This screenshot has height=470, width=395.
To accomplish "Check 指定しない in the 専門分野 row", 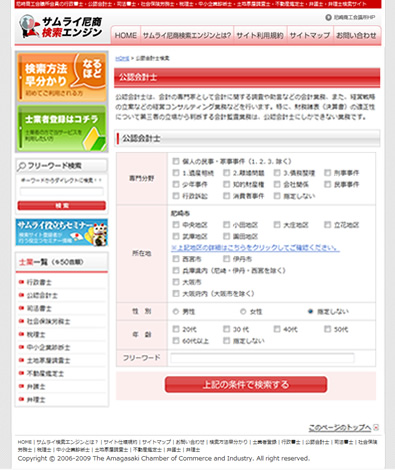I will click(277, 196).
